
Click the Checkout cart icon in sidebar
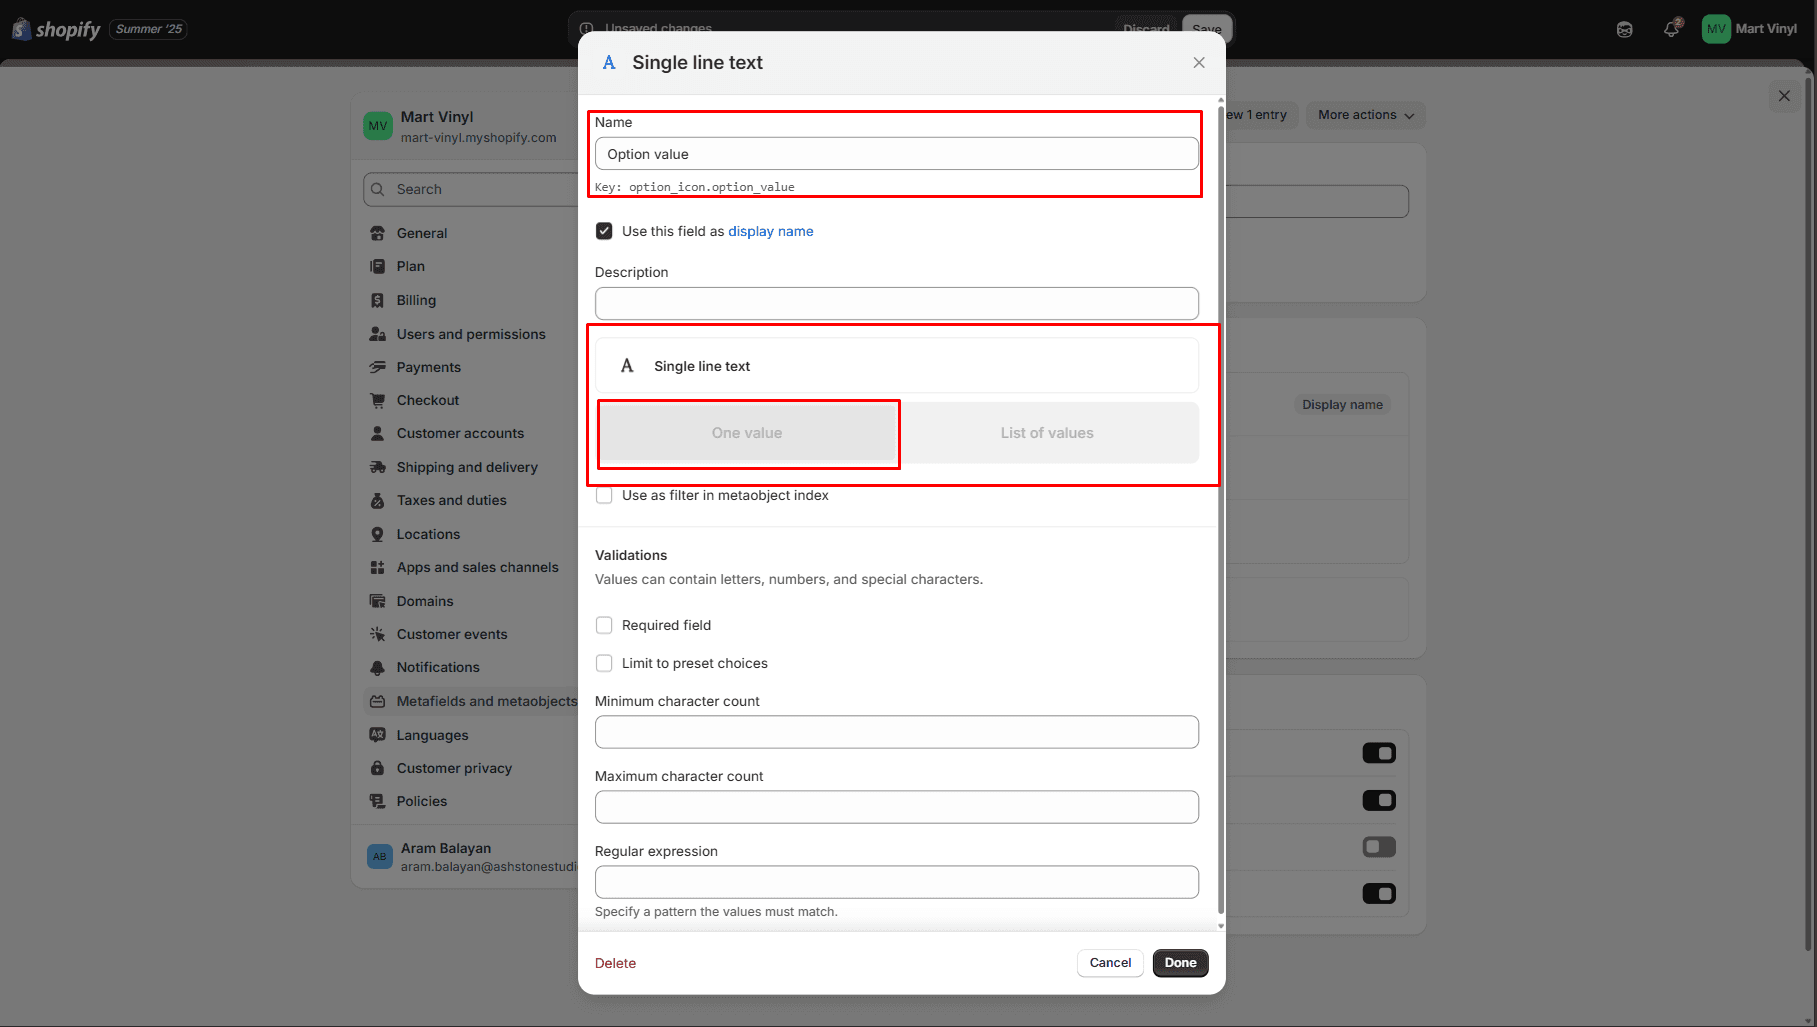[377, 400]
